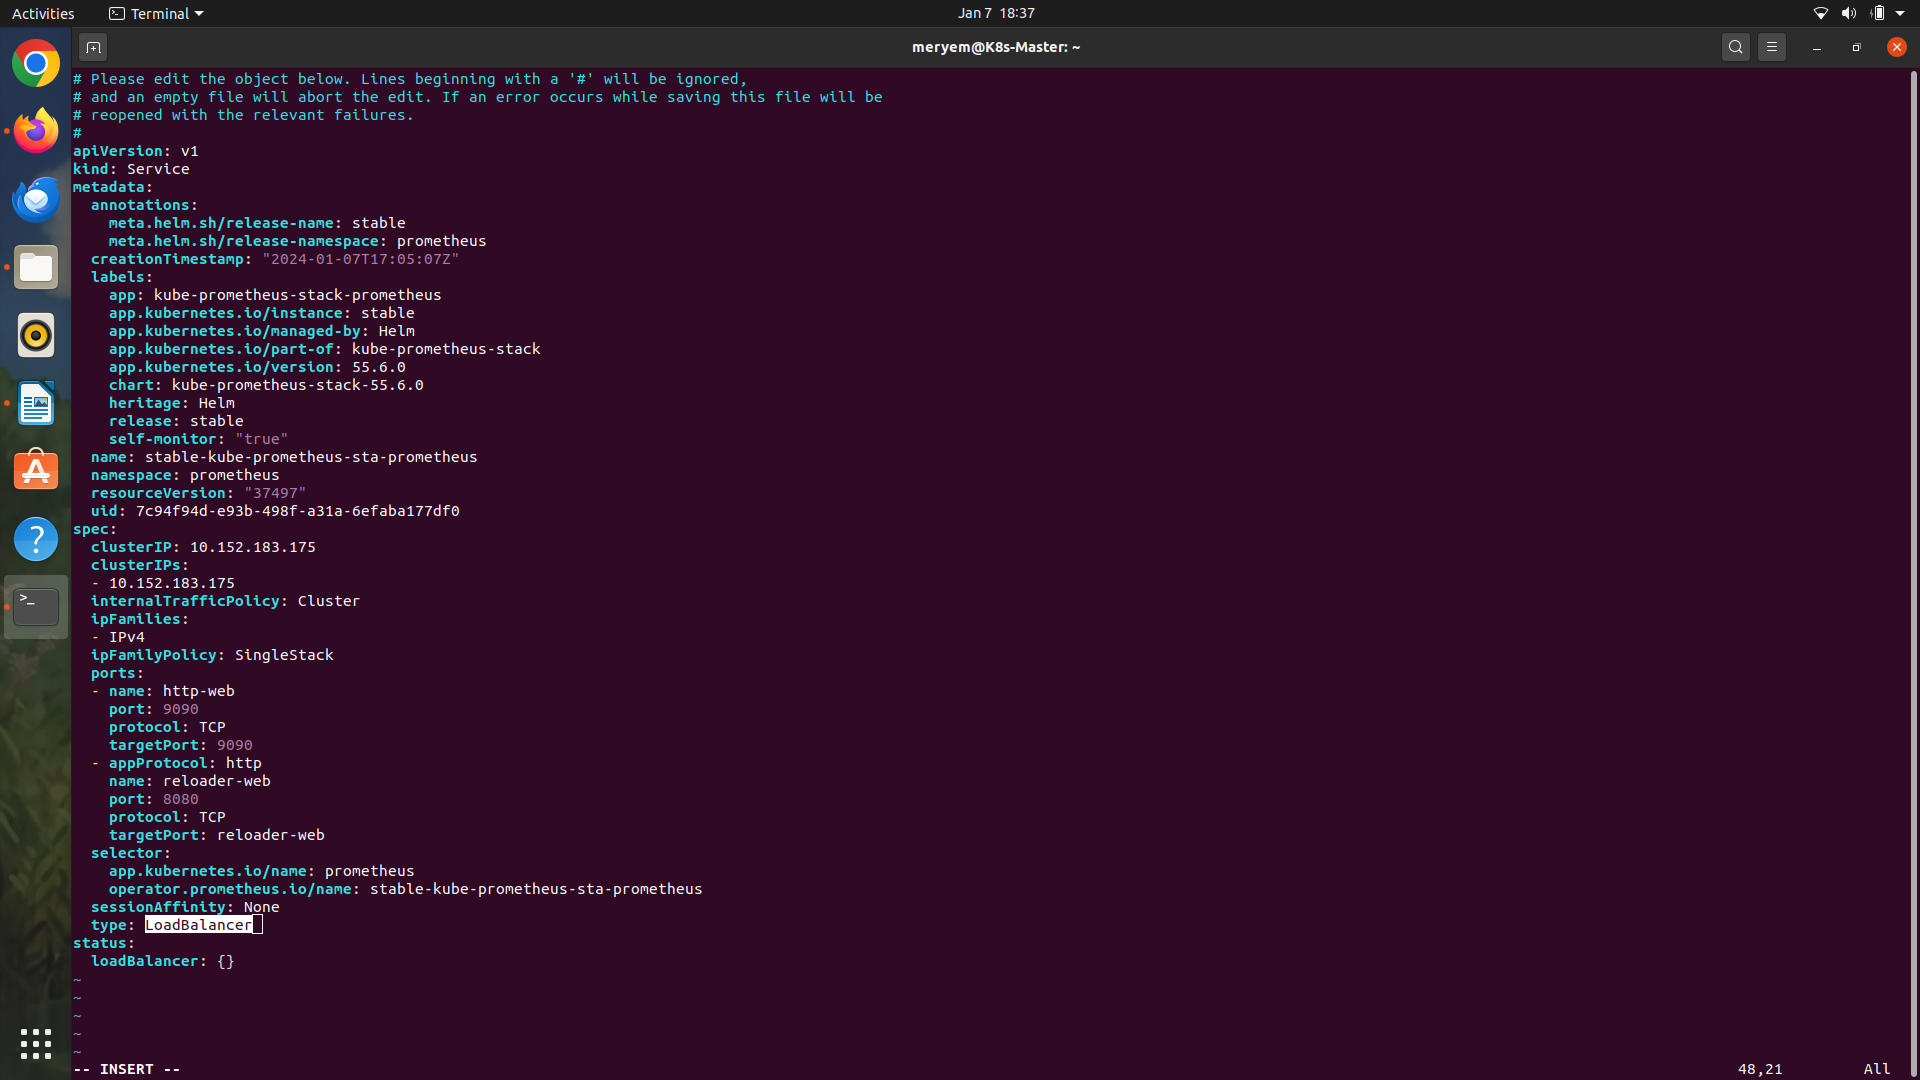Launch Google Chrome from the dock
Image resolution: width=1920 pixels, height=1080 pixels.
pos(36,64)
